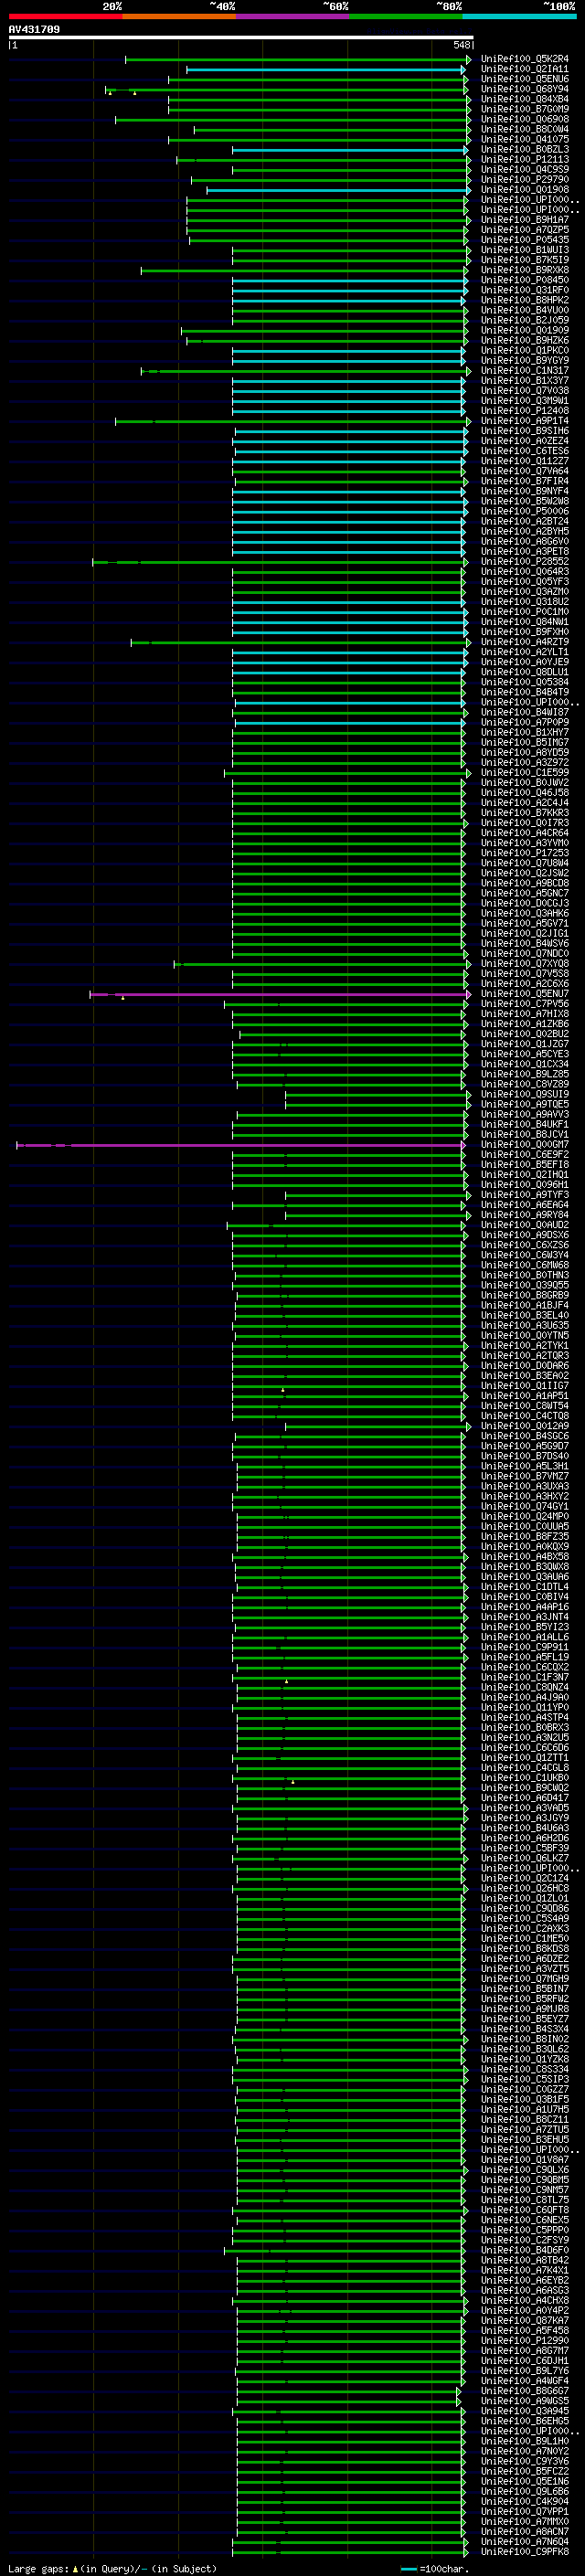Click the UniRef100_Q84X84 entry
585x2576 pixels.
(x=524, y=99)
